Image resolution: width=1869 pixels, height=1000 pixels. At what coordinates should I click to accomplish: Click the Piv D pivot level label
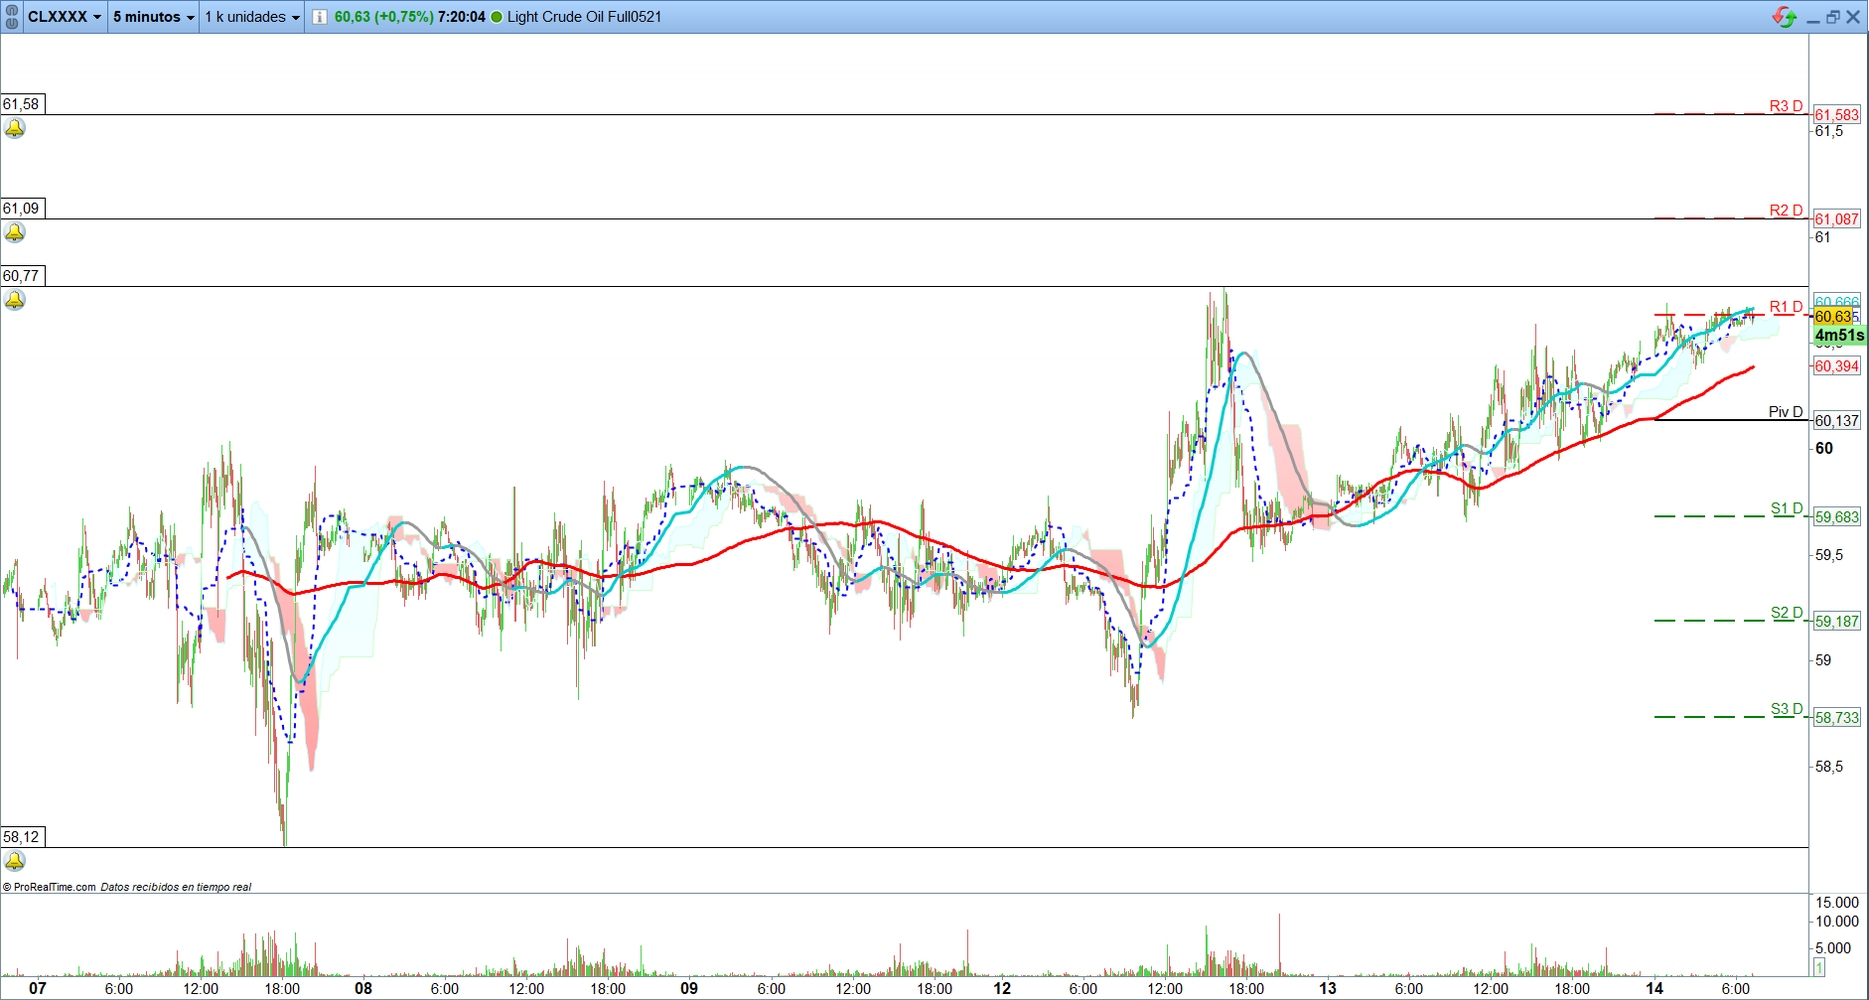[x=1785, y=412]
